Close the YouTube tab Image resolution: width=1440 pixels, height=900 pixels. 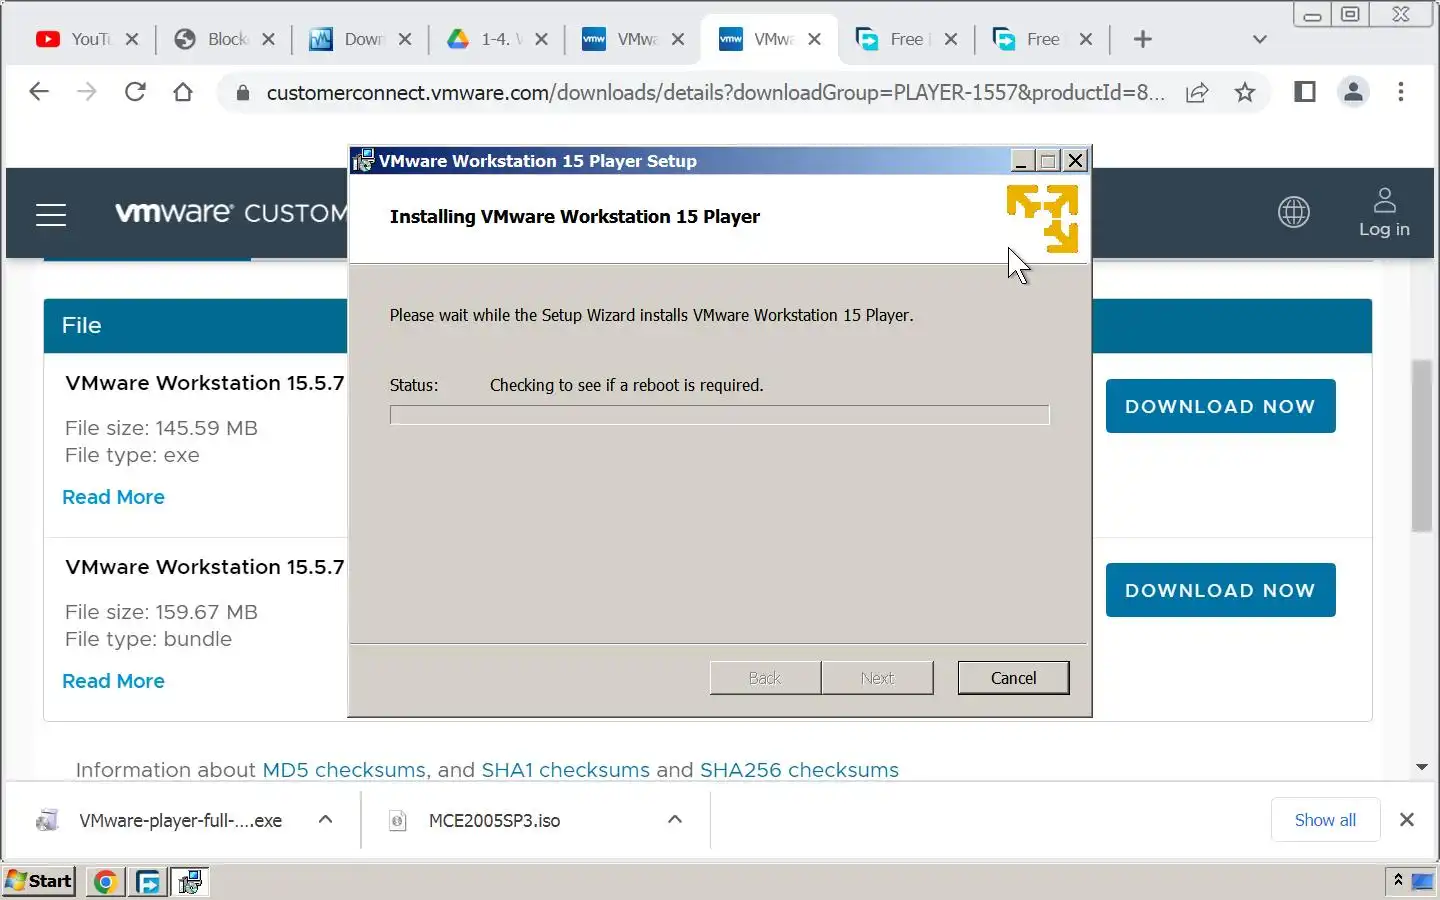132,39
